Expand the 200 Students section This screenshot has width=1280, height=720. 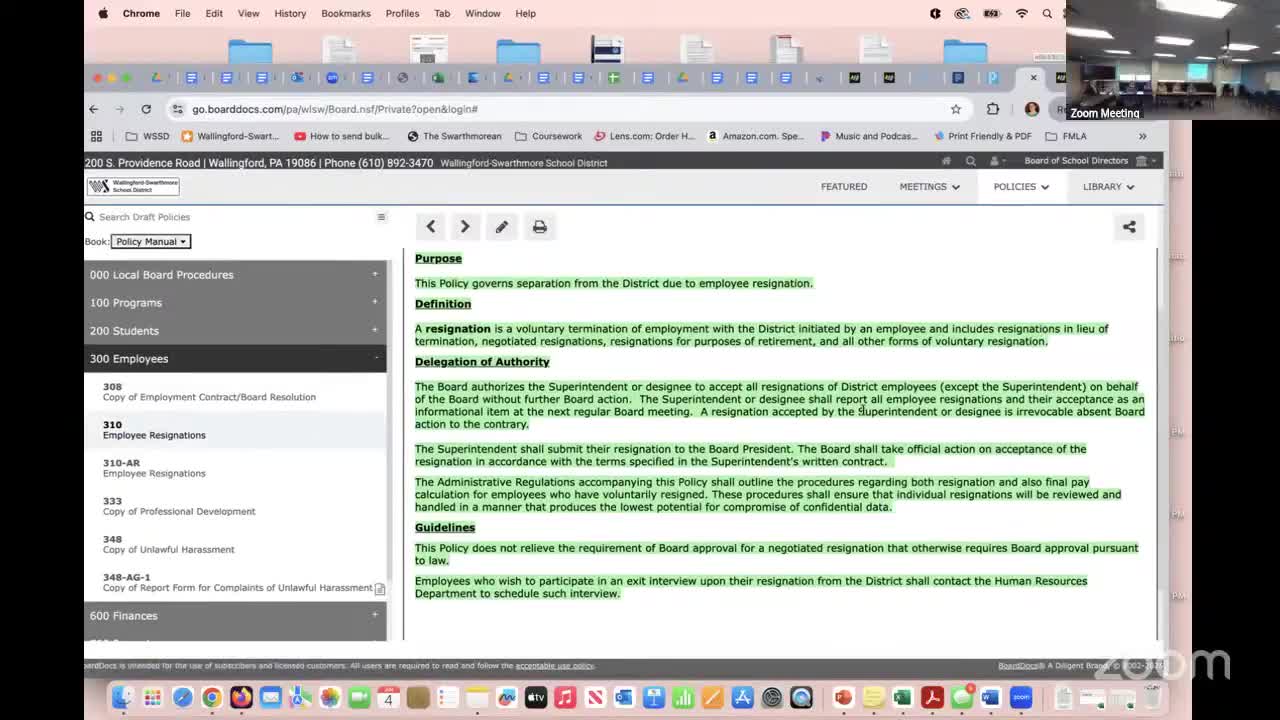pos(236,331)
